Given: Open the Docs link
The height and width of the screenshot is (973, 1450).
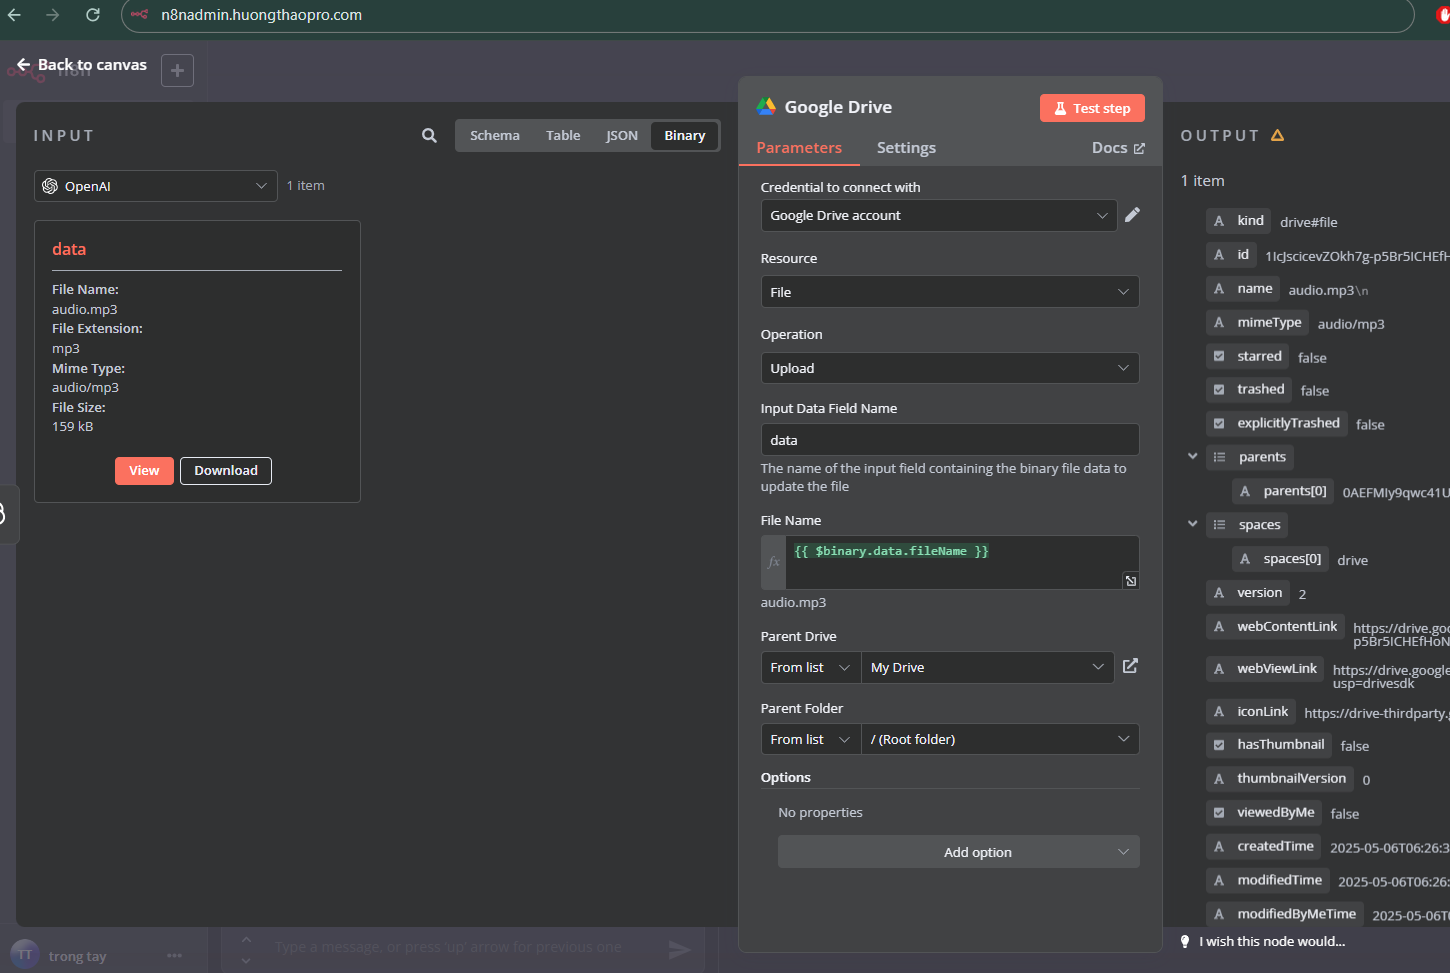Looking at the screenshot, I should click(1118, 148).
